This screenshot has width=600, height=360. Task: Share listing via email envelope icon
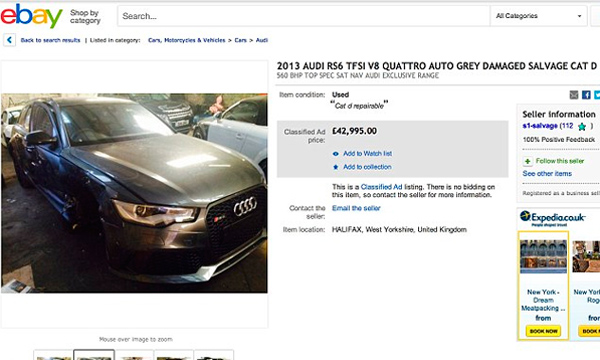(x=574, y=94)
